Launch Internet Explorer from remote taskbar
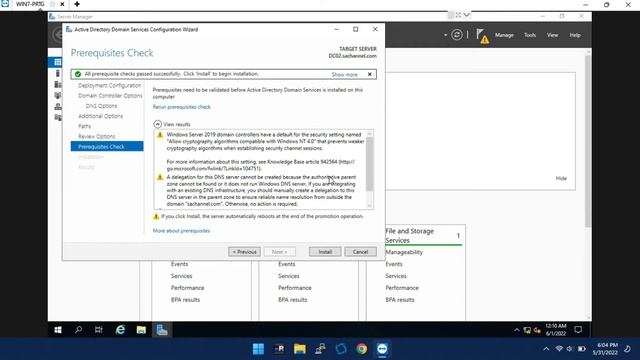The image size is (640, 360). point(120,330)
